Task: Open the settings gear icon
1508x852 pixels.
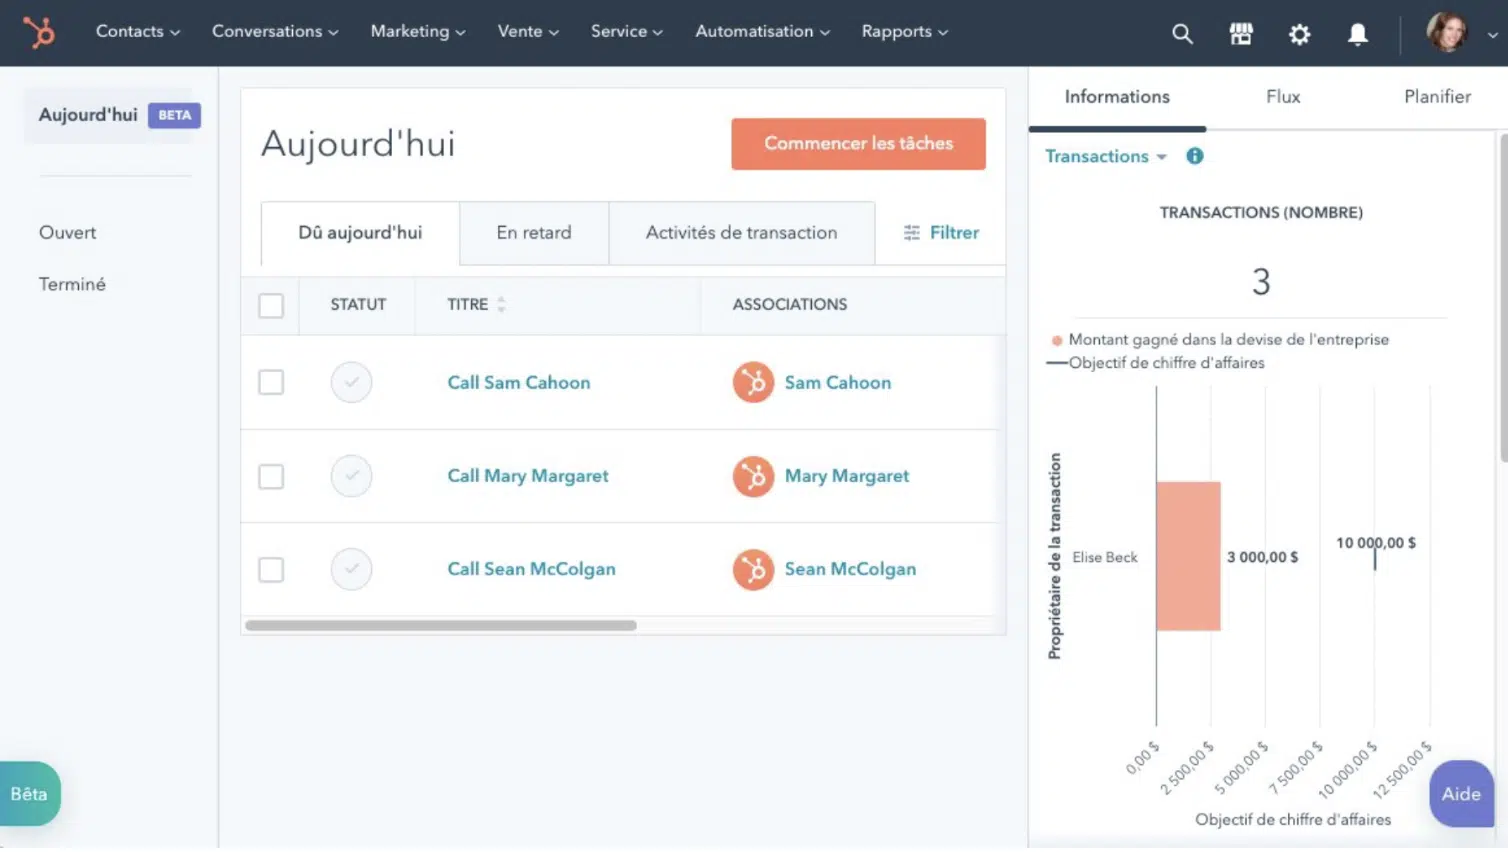Action: [1299, 34]
